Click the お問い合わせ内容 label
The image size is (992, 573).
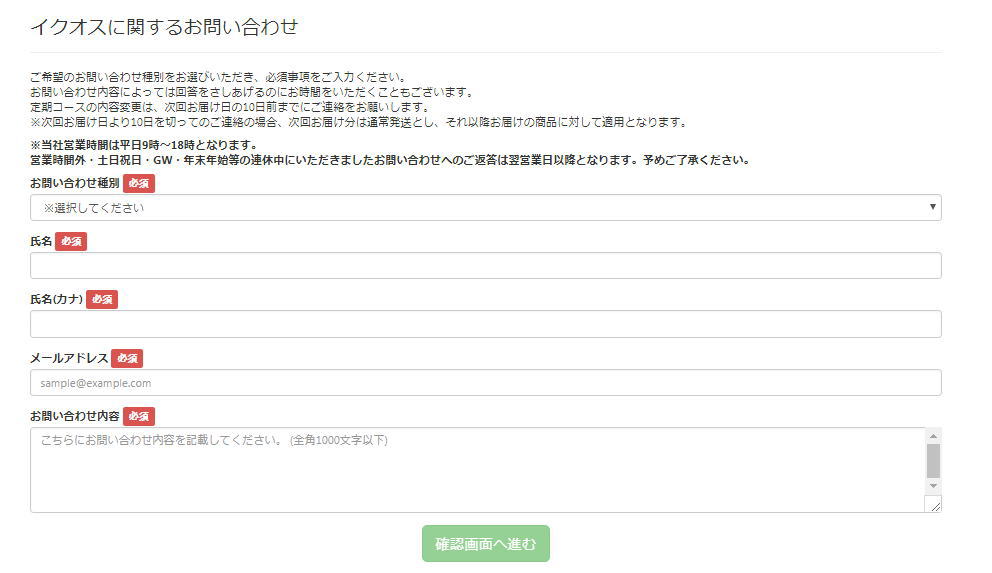point(75,416)
